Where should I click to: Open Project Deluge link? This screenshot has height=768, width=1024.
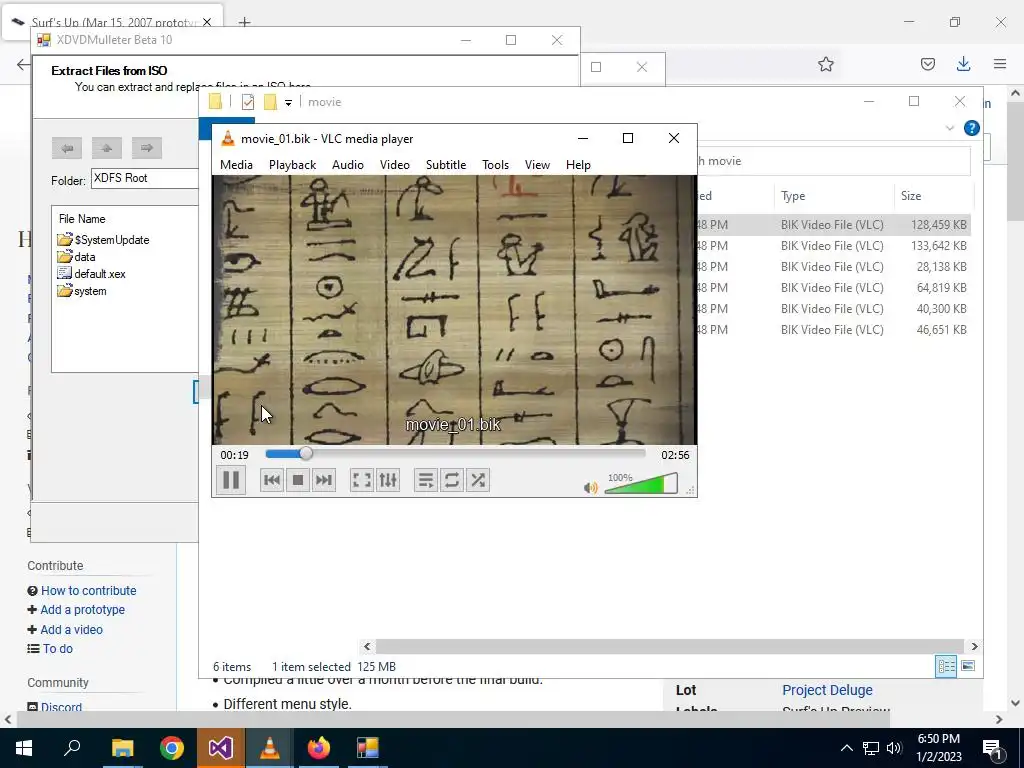click(x=827, y=690)
